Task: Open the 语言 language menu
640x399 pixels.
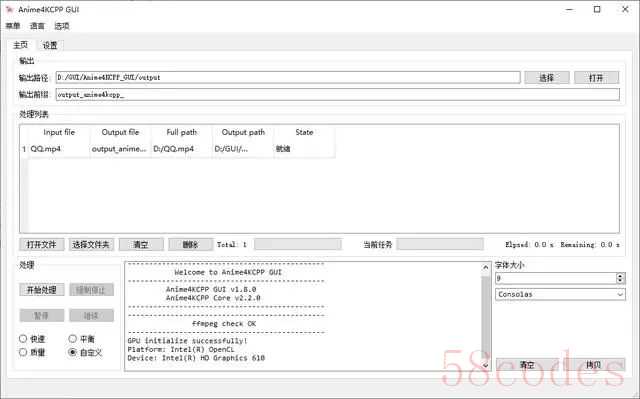Action: pyautogui.click(x=37, y=26)
